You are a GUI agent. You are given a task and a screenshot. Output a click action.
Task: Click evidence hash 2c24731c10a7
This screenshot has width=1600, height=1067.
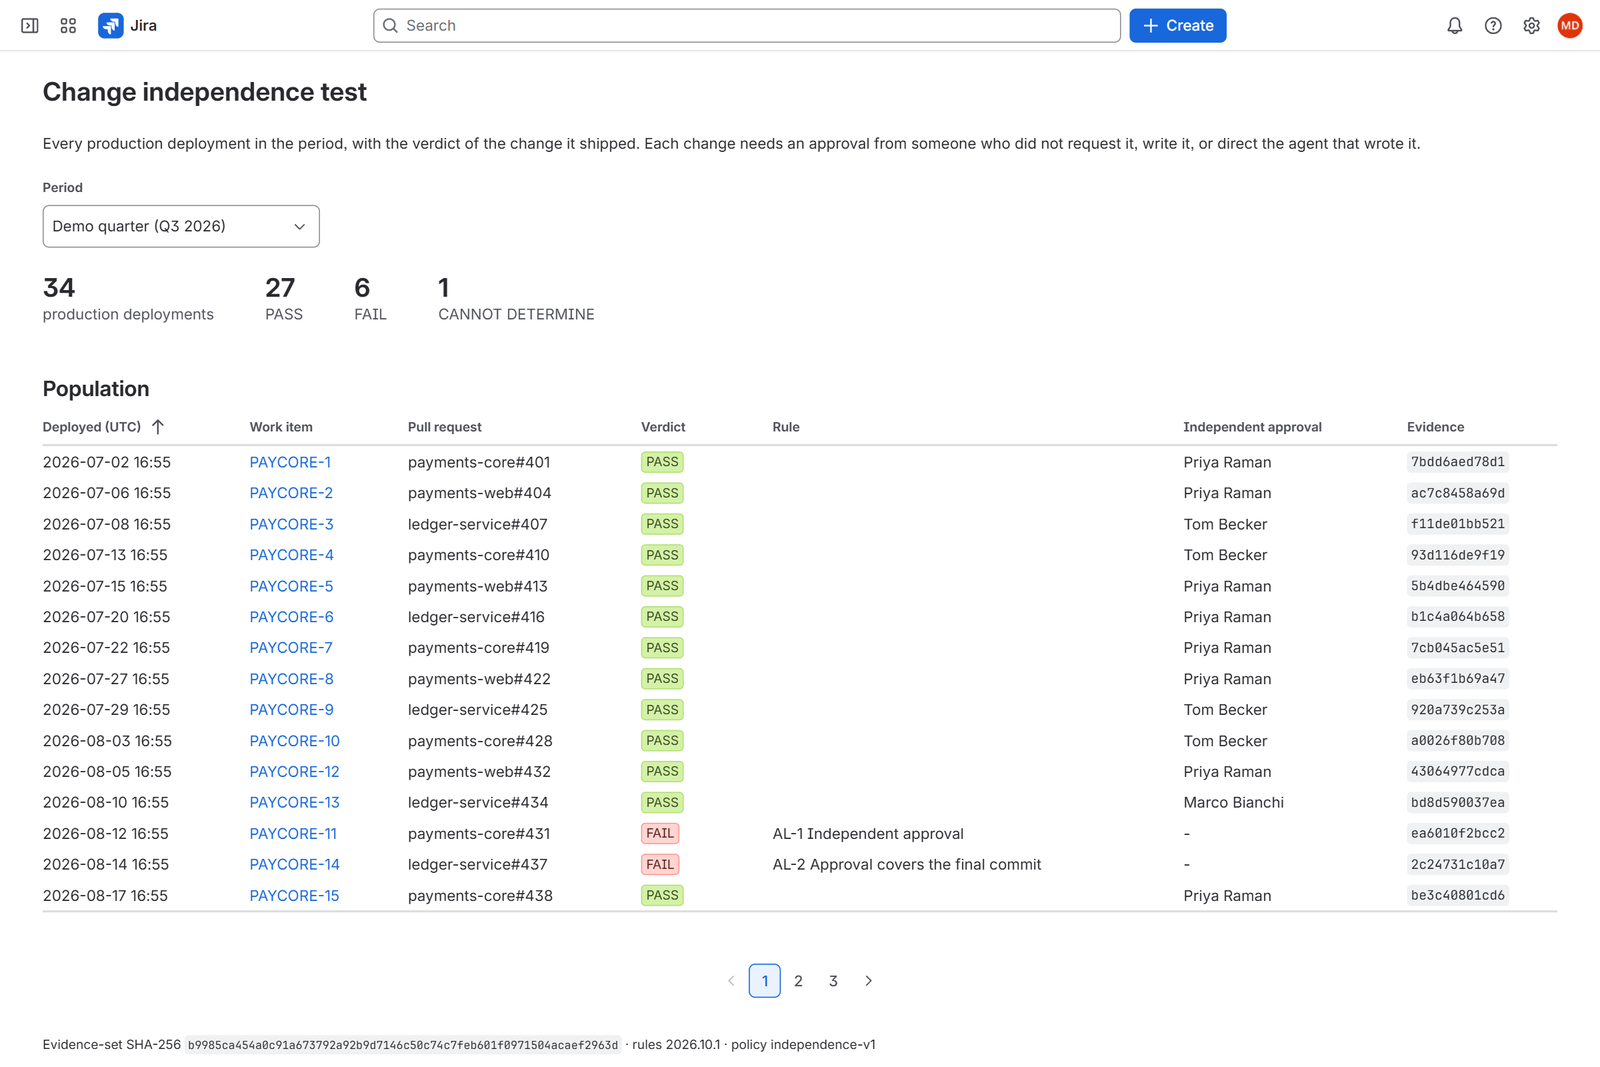[x=1457, y=865]
